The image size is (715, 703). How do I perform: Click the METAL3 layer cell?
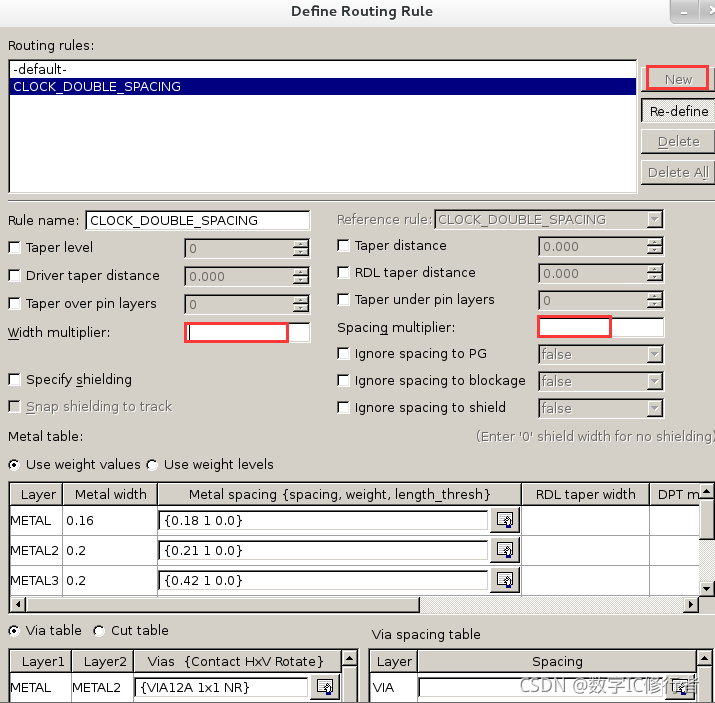click(x=36, y=580)
